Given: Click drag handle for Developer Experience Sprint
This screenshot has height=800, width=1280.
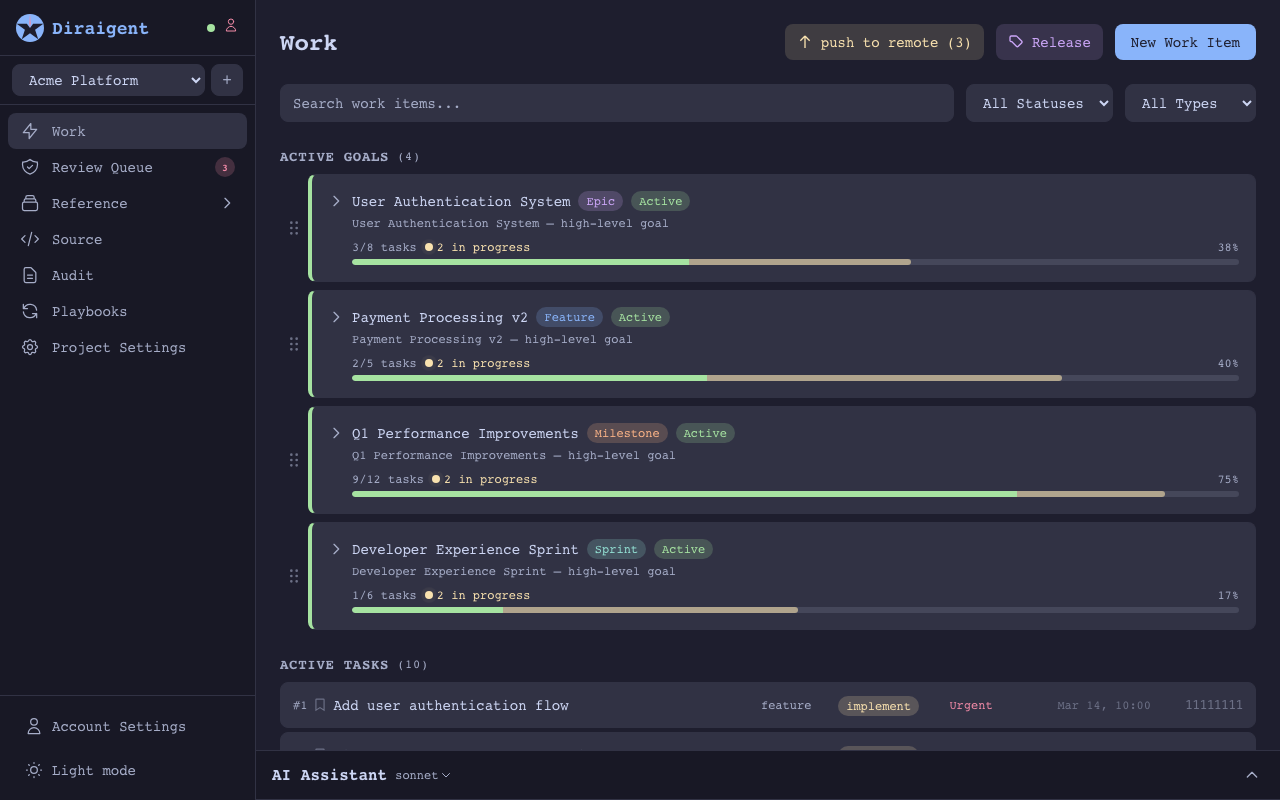Looking at the screenshot, I should (294, 576).
